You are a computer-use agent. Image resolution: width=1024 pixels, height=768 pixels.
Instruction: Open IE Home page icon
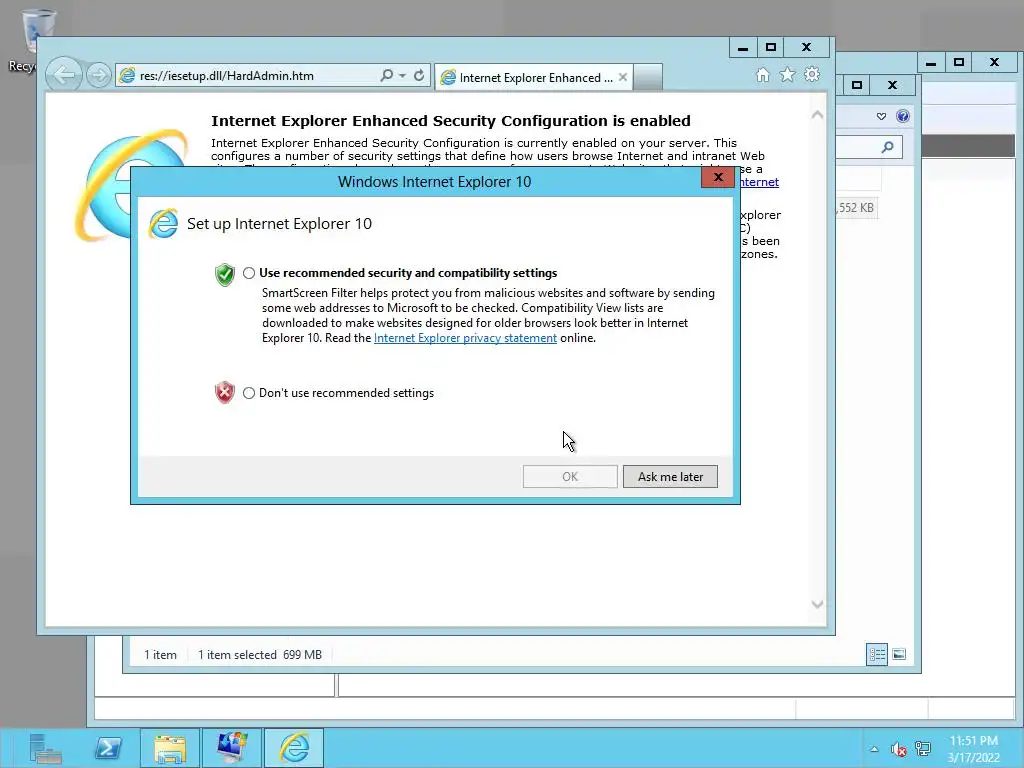(x=762, y=75)
